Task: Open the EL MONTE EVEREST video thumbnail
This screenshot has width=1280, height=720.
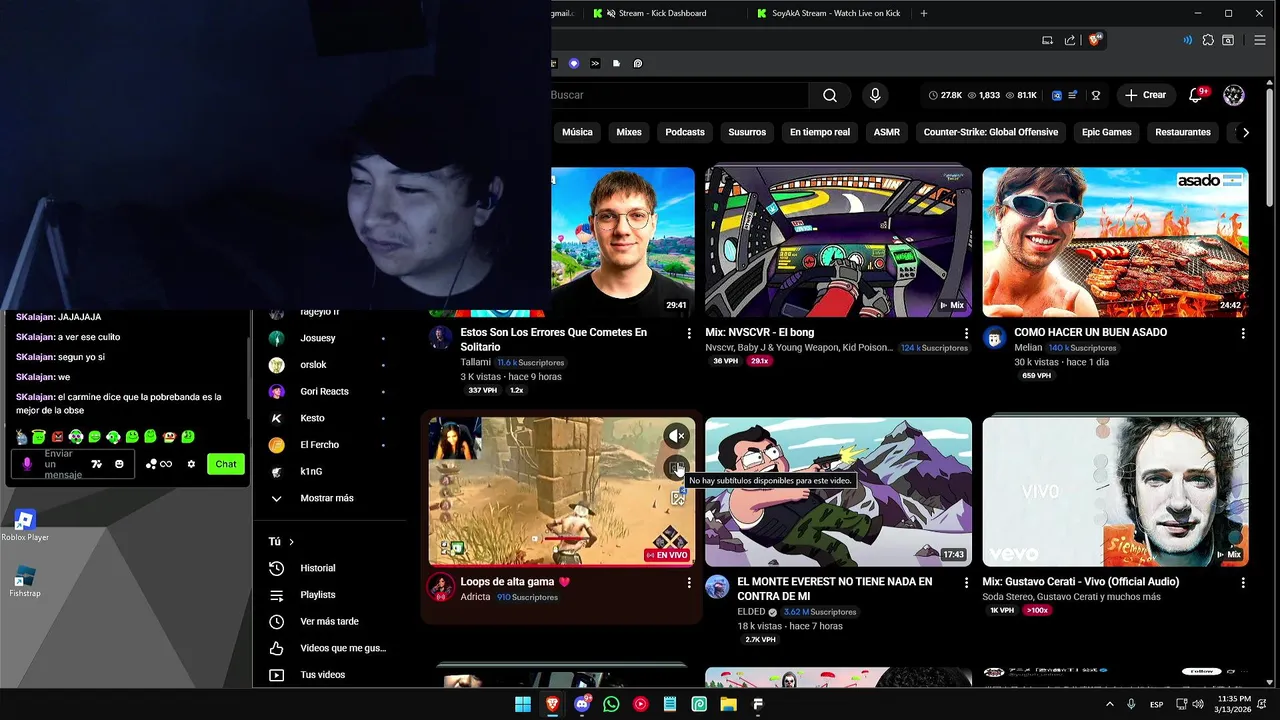Action: [x=838, y=492]
